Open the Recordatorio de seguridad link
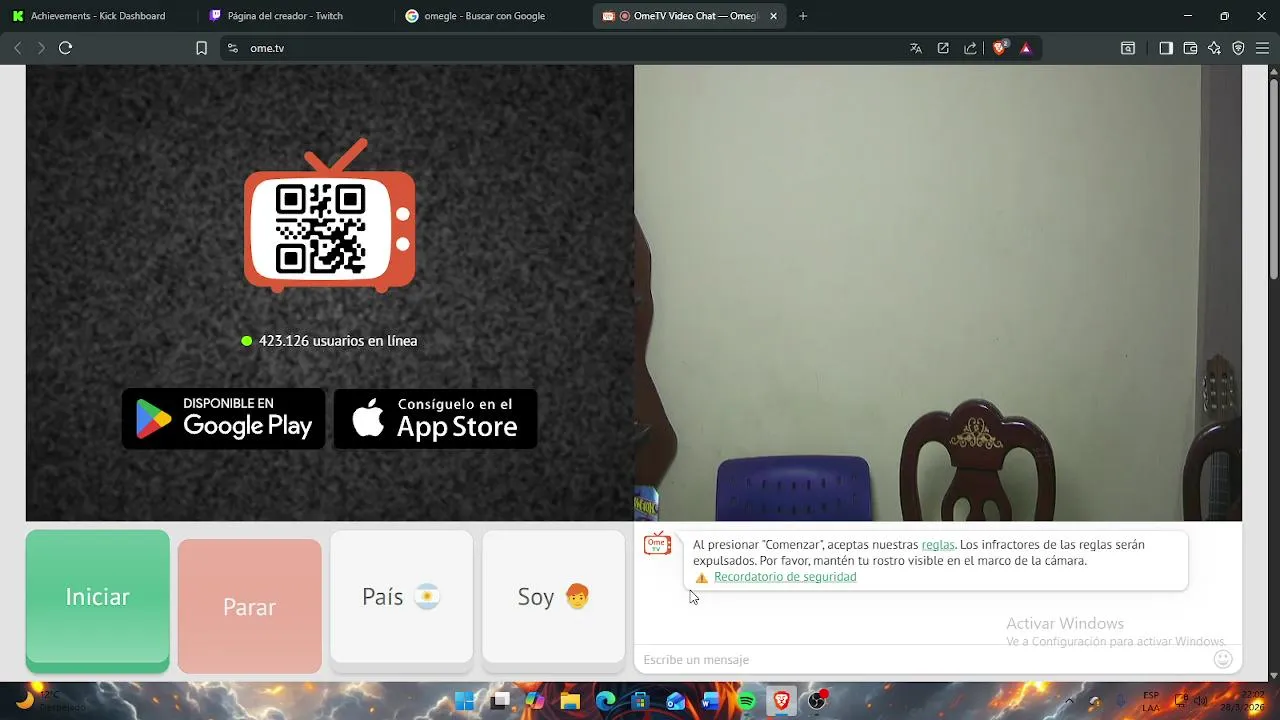 pyautogui.click(x=785, y=577)
